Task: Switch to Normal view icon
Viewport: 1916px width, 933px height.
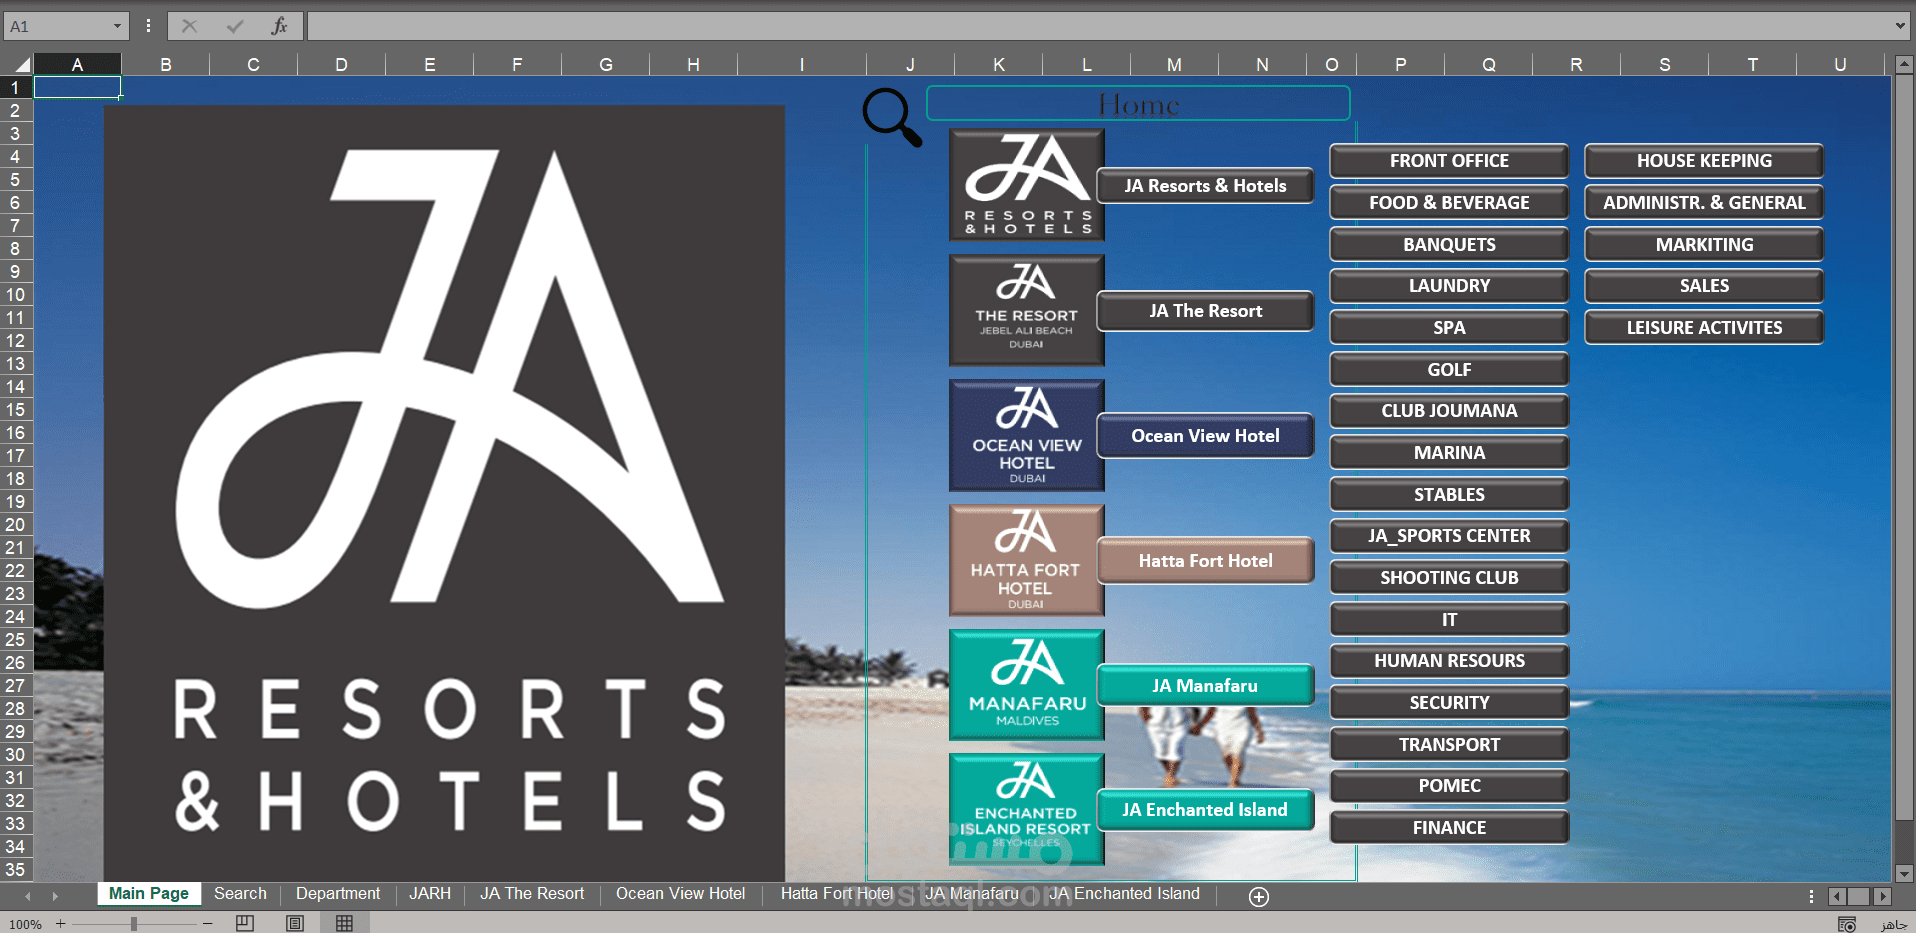Action: coord(344,923)
